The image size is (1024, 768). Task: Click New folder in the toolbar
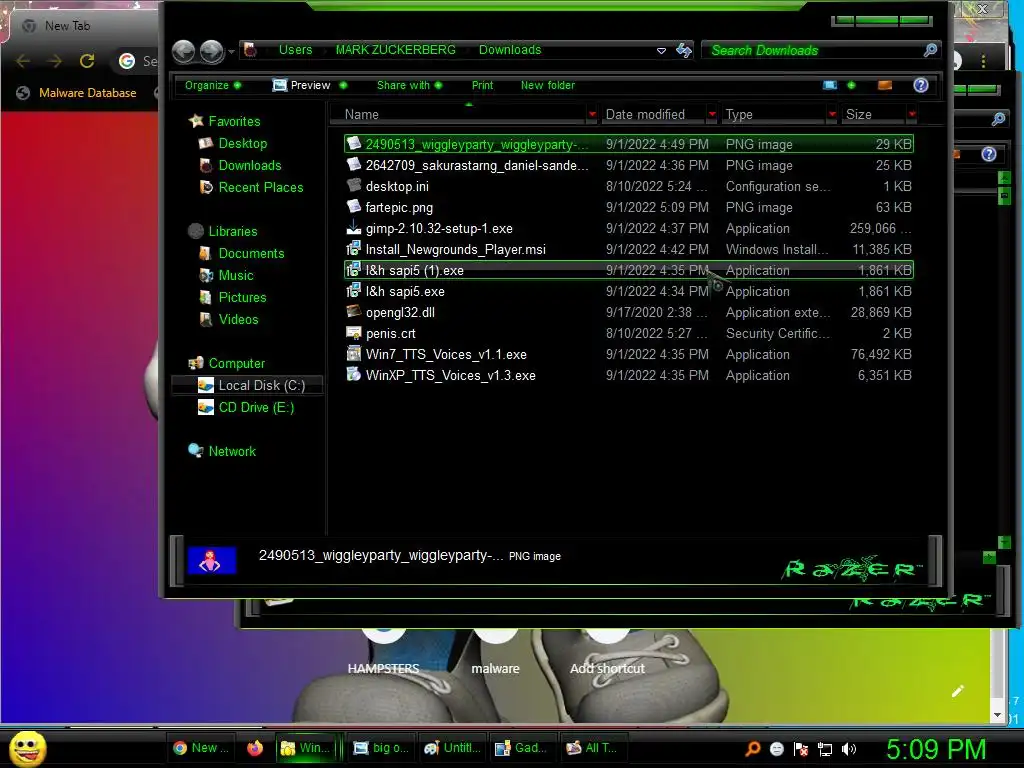coord(548,86)
